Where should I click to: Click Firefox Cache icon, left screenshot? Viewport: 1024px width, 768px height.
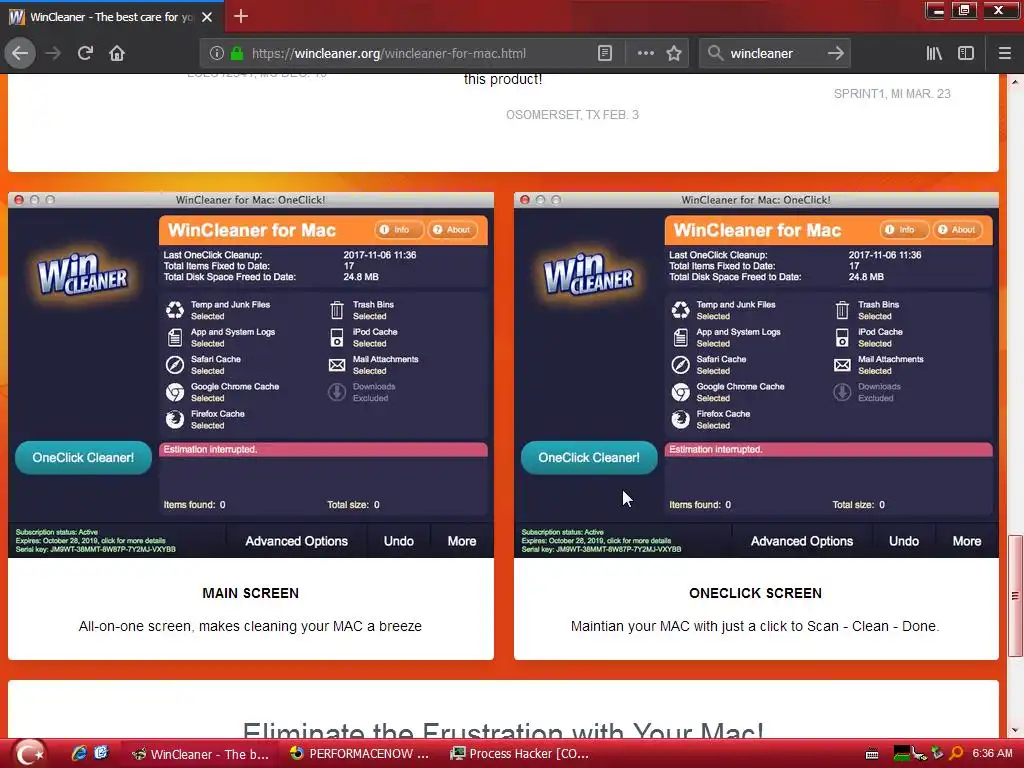pyautogui.click(x=174, y=419)
